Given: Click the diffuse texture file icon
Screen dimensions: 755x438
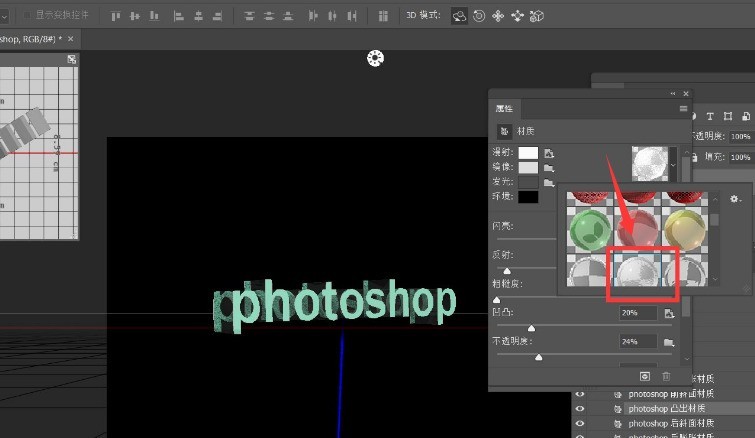Looking at the screenshot, I should tap(548, 154).
